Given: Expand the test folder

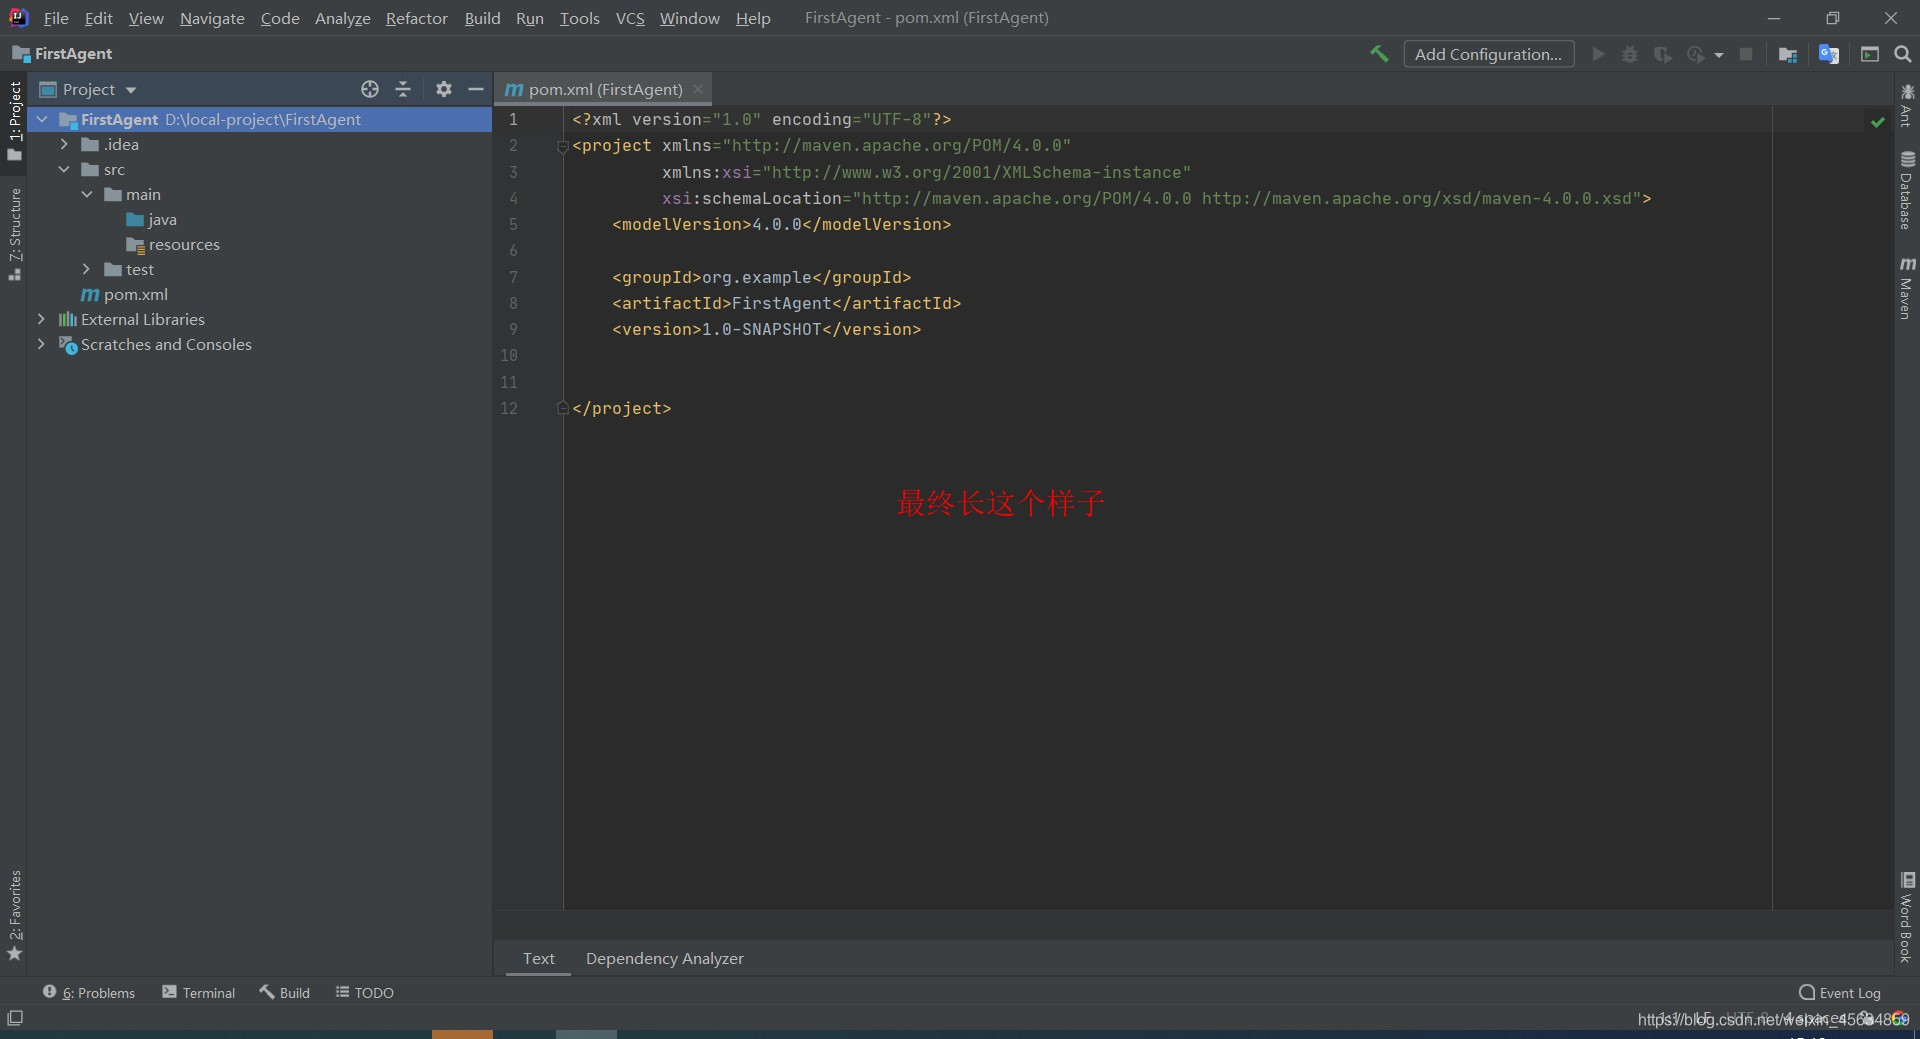Looking at the screenshot, I should pyautogui.click(x=87, y=269).
